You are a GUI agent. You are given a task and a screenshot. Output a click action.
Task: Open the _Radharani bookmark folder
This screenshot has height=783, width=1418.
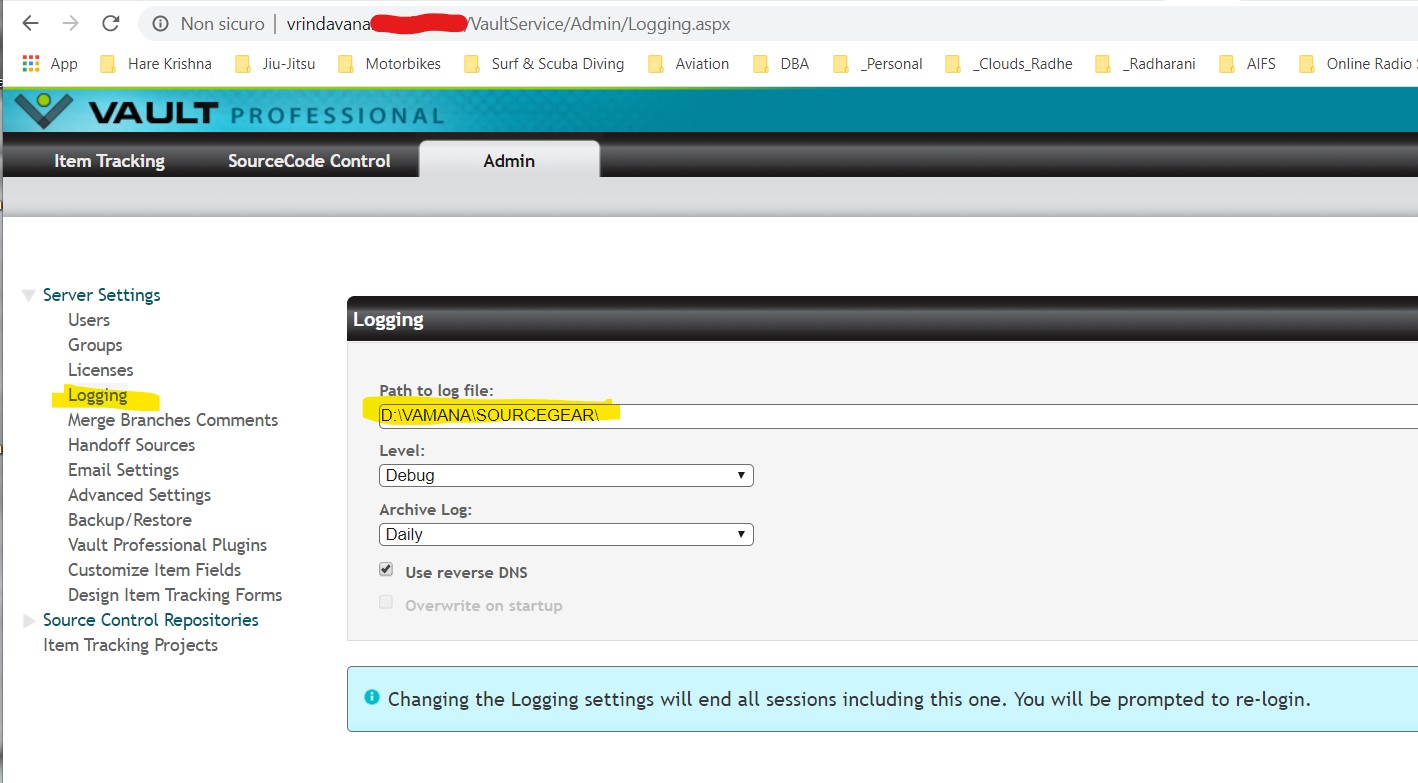1146,63
